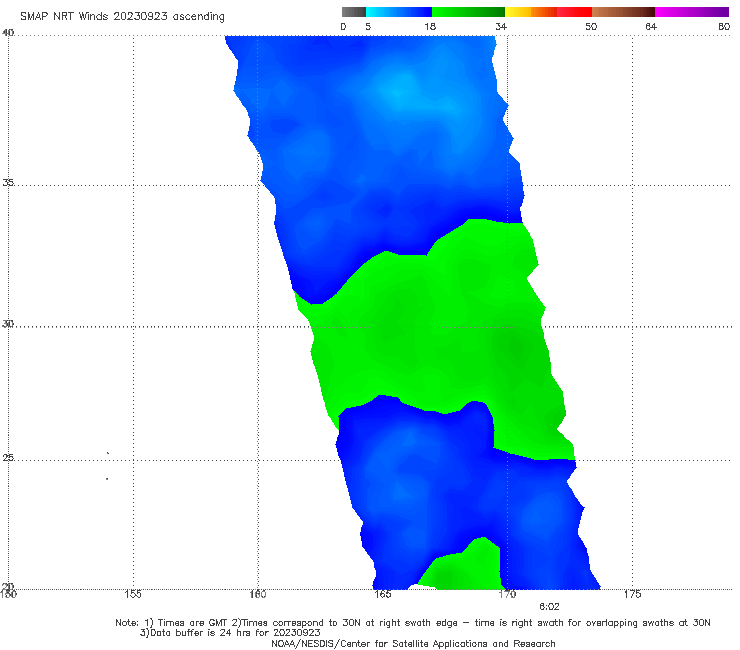The height and width of the screenshot is (650, 740).
Task: Click the color bar label '5'
Action: tap(368, 26)
